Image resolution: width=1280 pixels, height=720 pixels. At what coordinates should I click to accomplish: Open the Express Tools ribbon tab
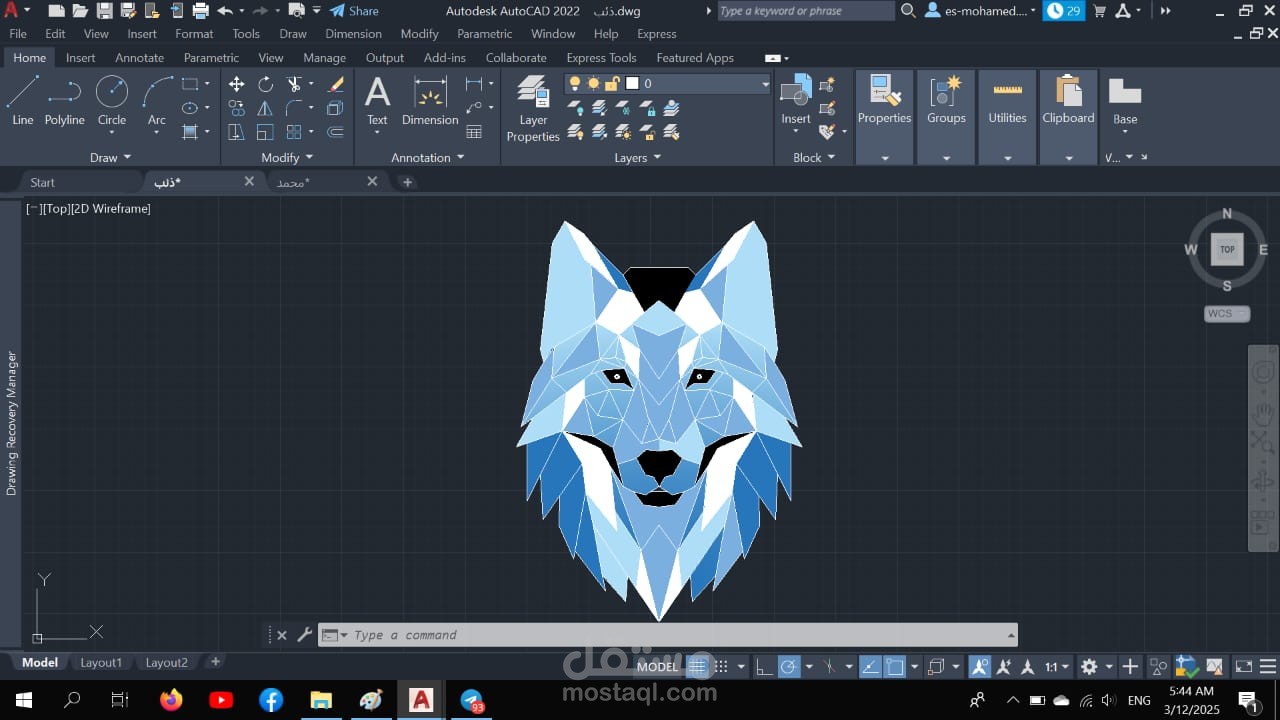click(601, 58)
